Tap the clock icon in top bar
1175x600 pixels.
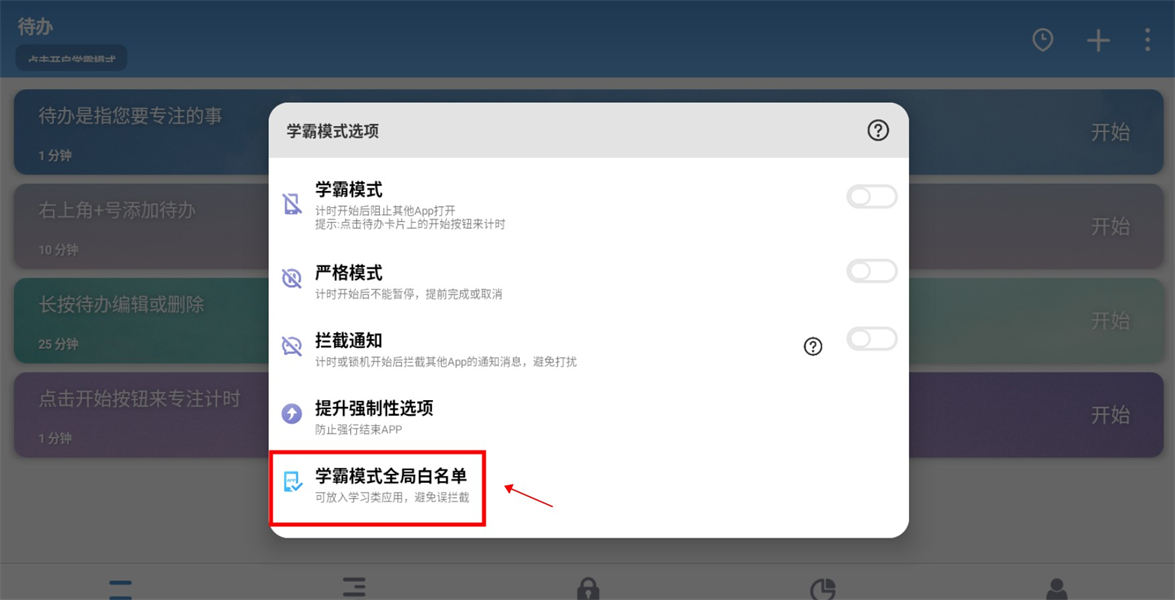(1042, 40)
